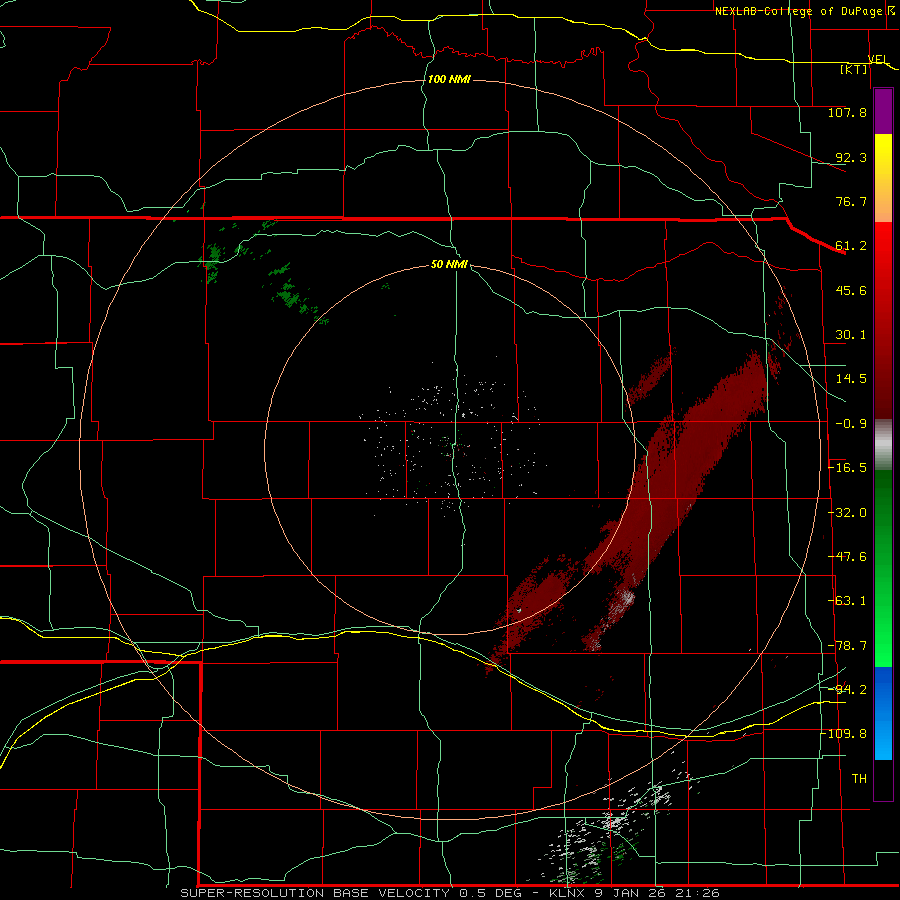Select the 76.7 scale label

click(851, 201)
